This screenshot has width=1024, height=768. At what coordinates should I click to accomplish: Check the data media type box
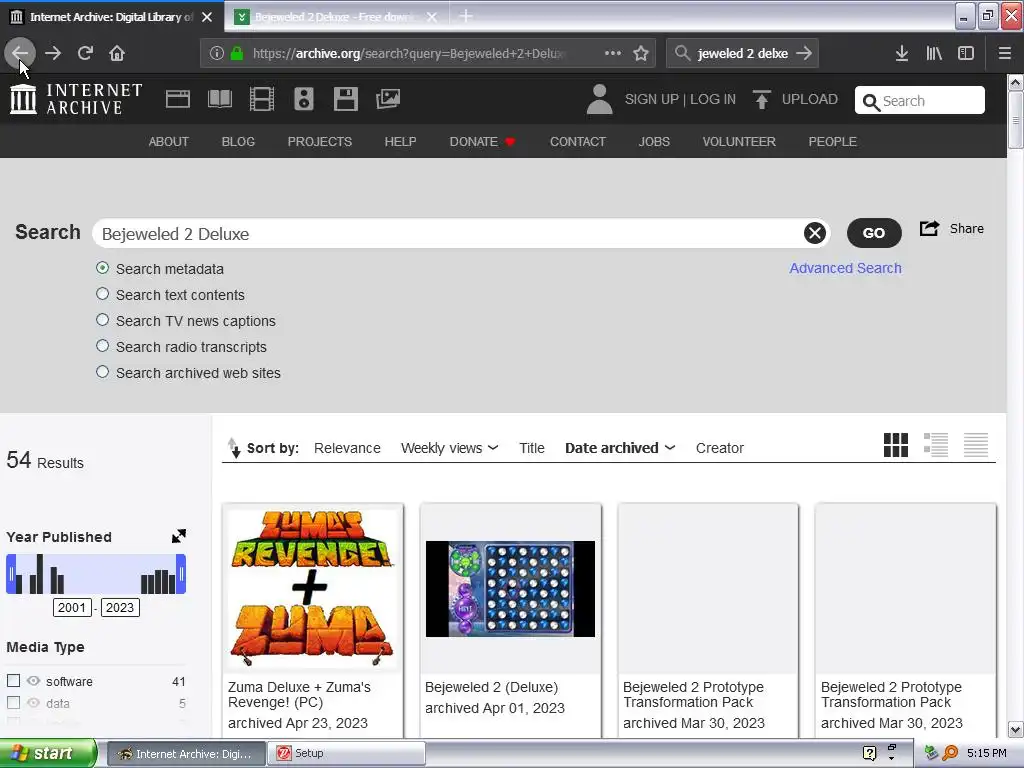point(13,703)
